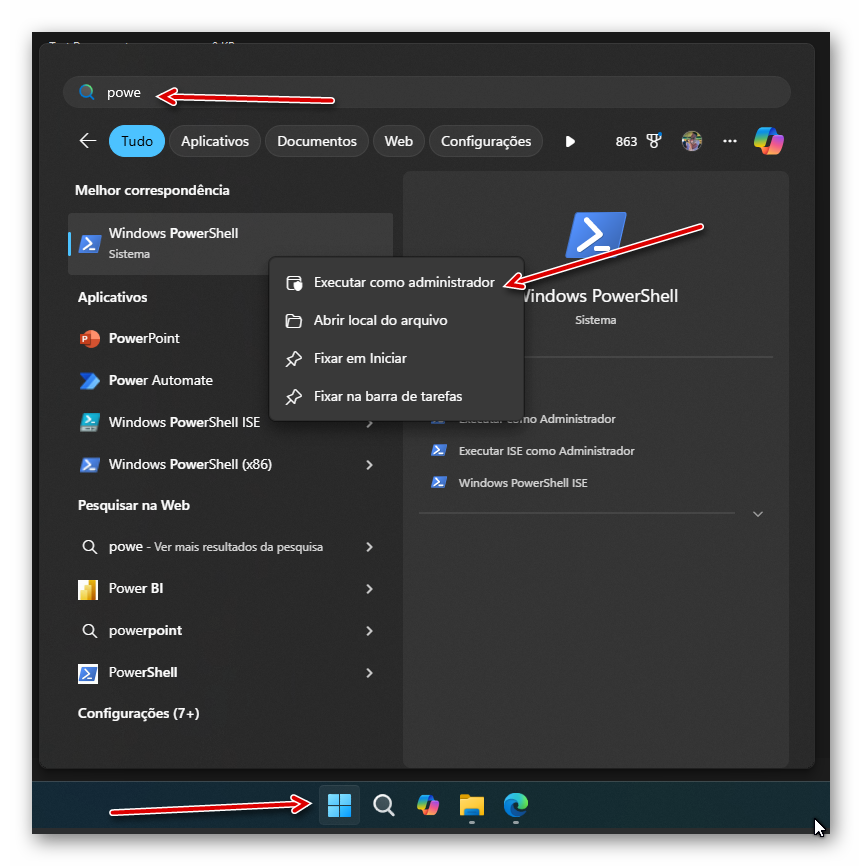Choose Fixar na barra de tarefas

tap(396, 397)
